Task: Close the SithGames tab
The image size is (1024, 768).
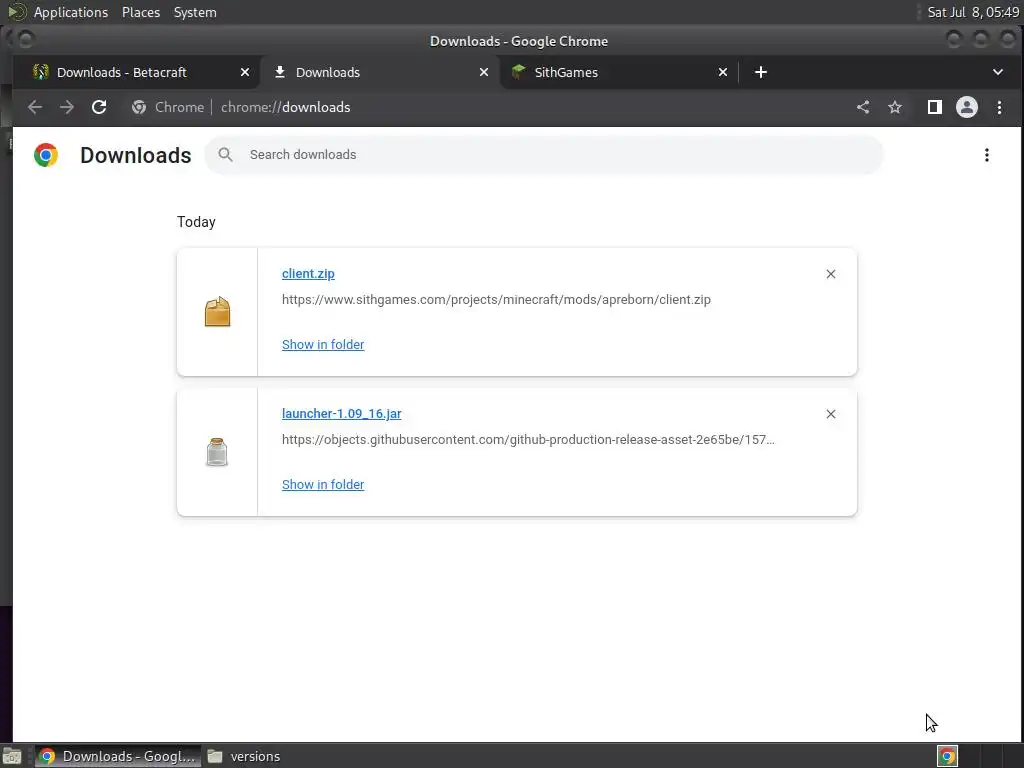Action: pos(723,72)
